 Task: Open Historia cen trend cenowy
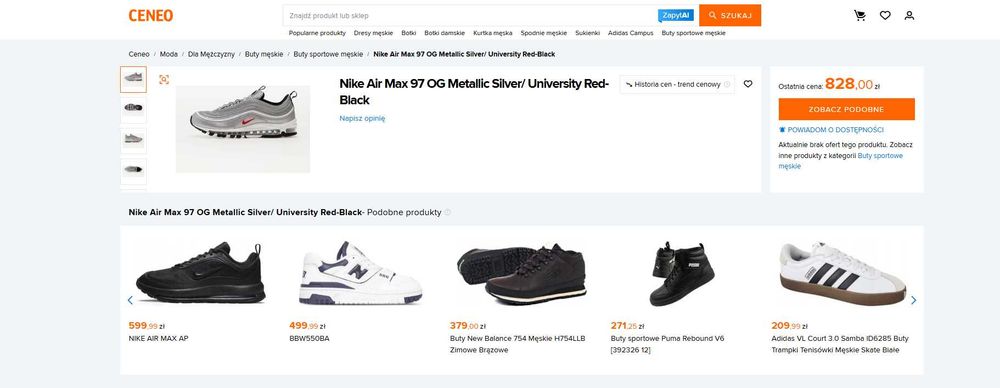pyautogui.click(x=677, y=84)
